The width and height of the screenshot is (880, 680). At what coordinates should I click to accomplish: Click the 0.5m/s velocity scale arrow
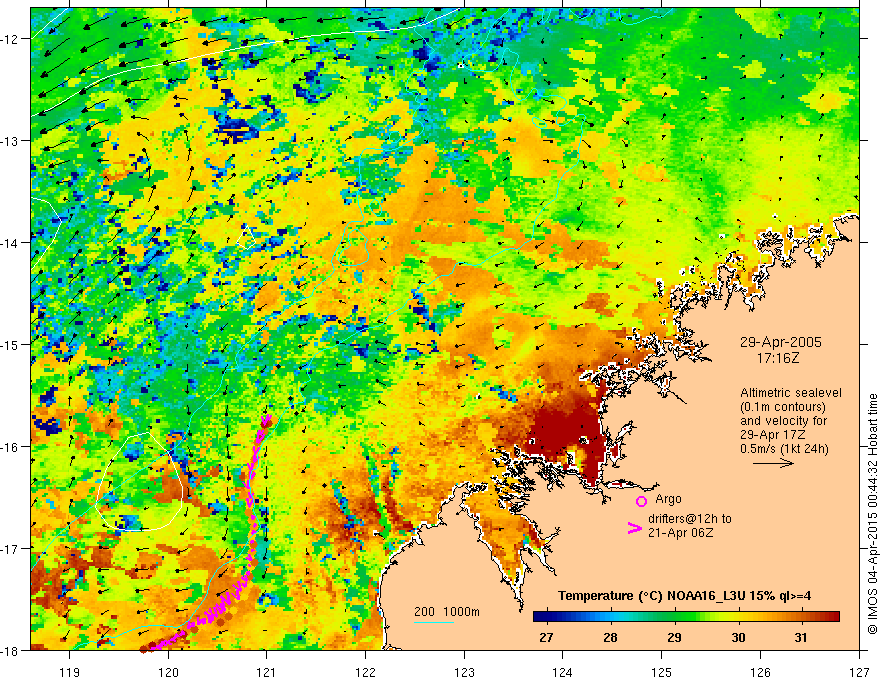[773, 463]
